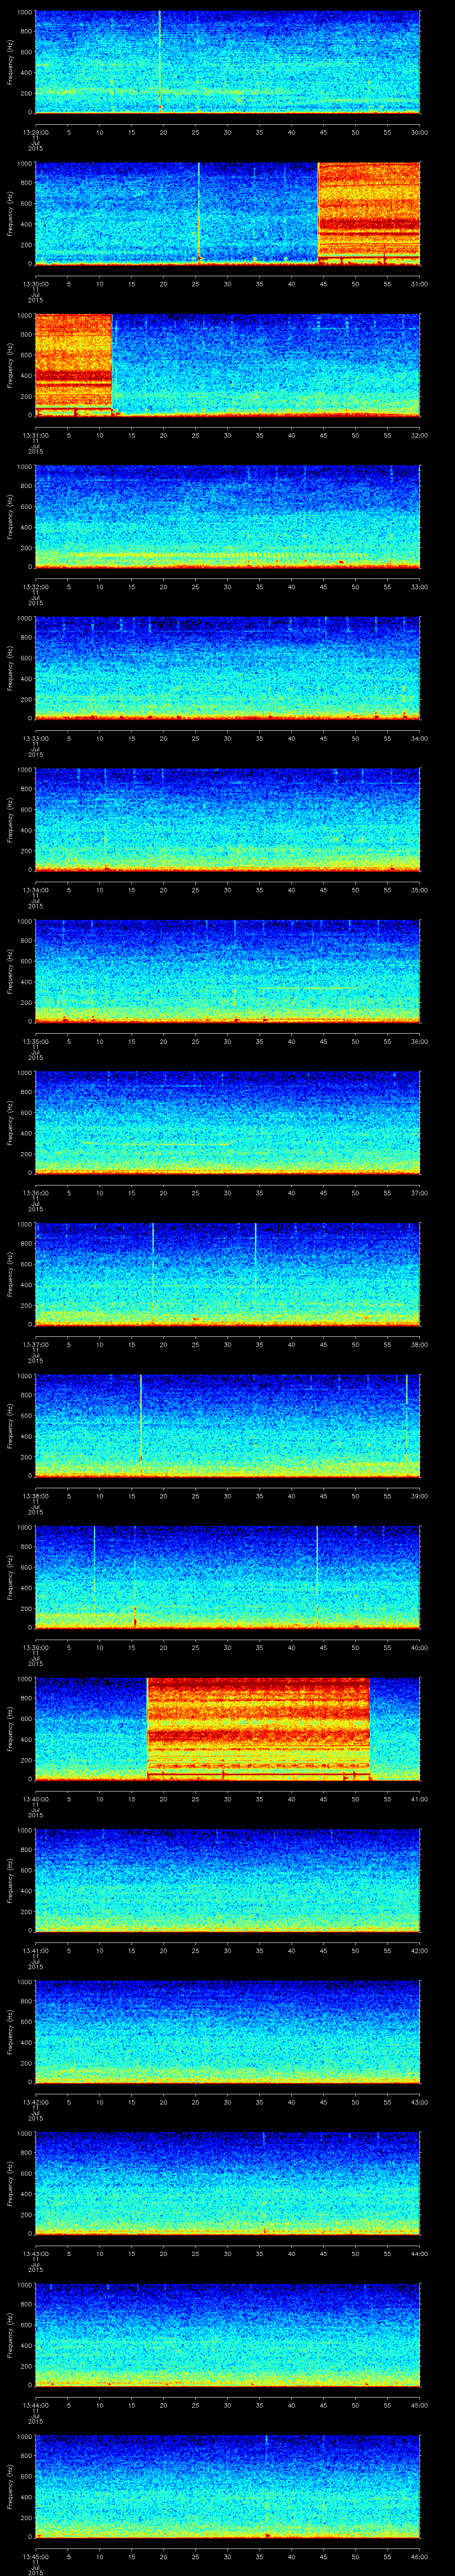This screenshot has height=2576, width=455.
Task: Click the '46:00' end label of the last spectrogram
Action: [420, 2557]
